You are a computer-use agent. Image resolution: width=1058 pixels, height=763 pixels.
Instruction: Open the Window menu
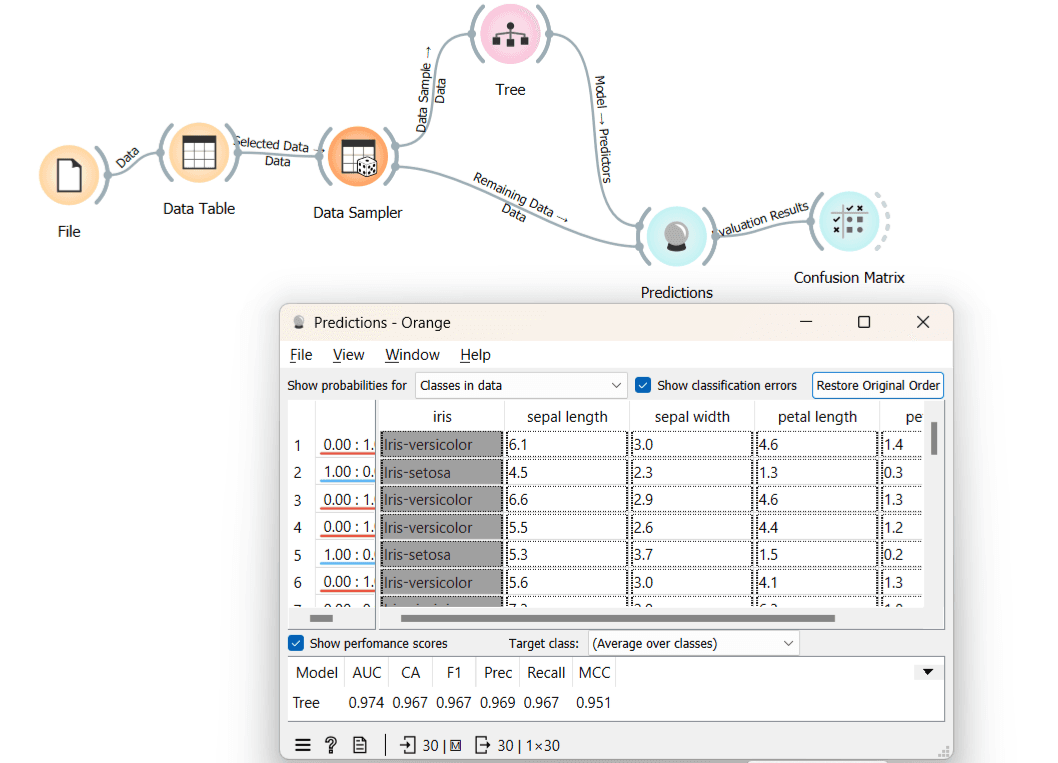coord(412,355)
